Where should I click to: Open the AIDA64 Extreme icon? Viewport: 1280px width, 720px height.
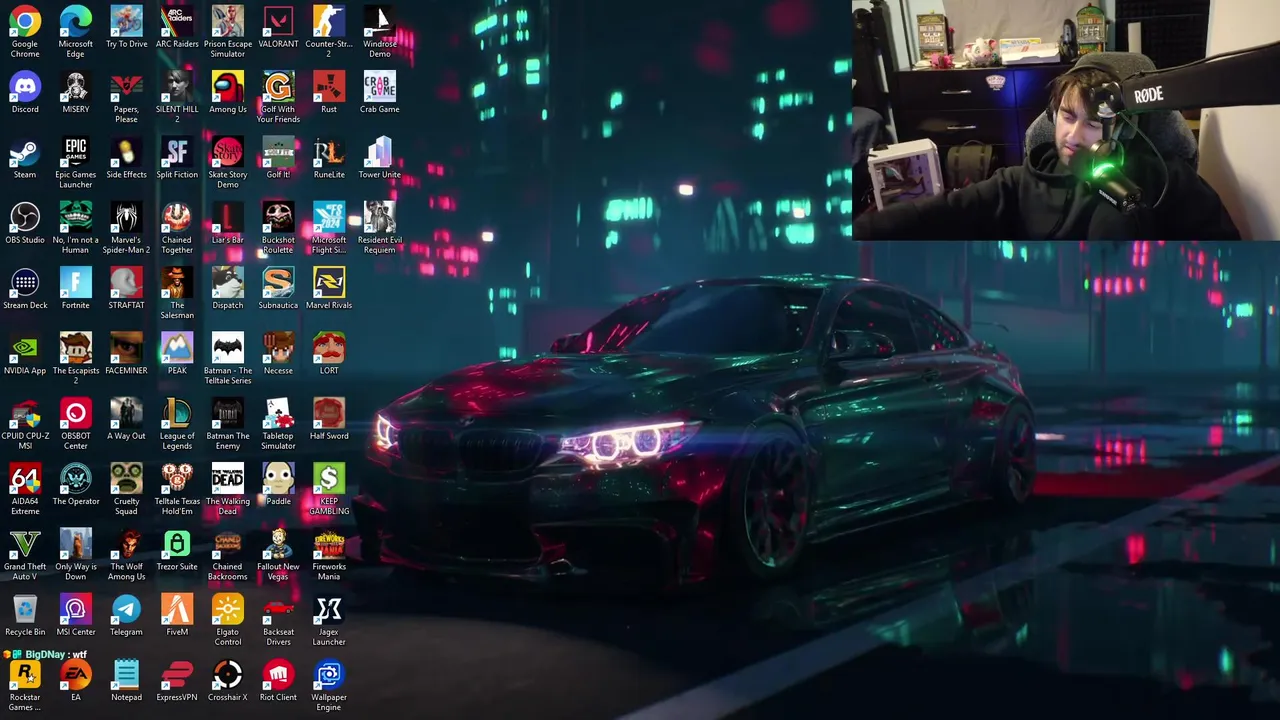tap(25, 489)
